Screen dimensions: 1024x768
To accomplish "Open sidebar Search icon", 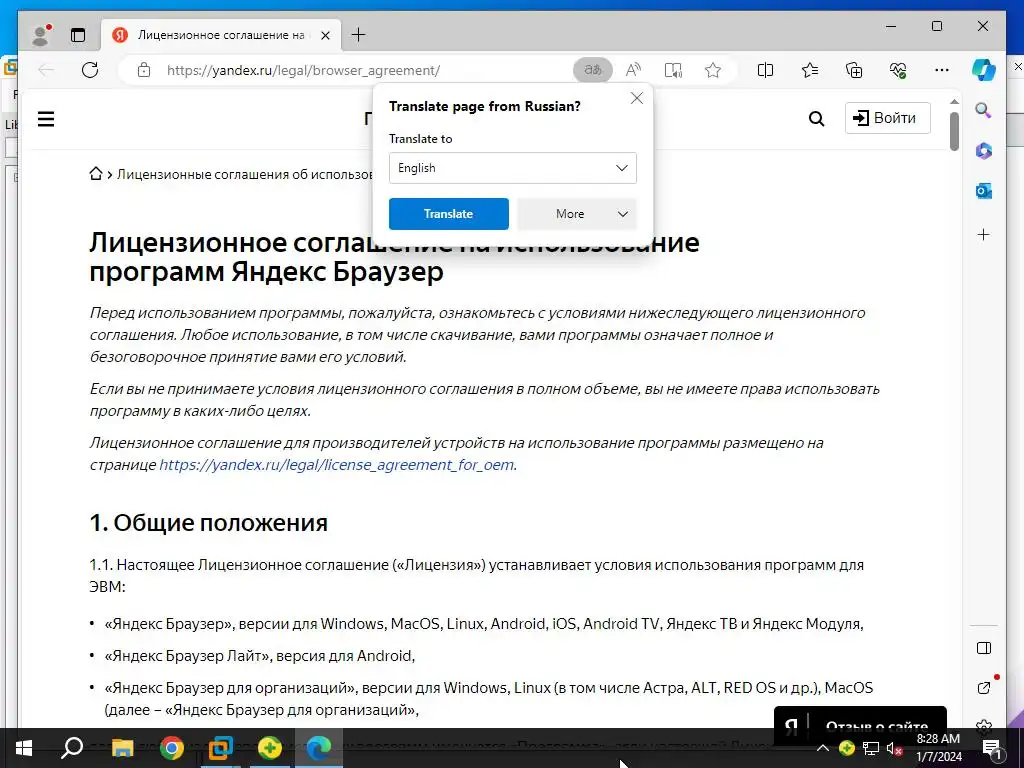I will pos(984,110).
